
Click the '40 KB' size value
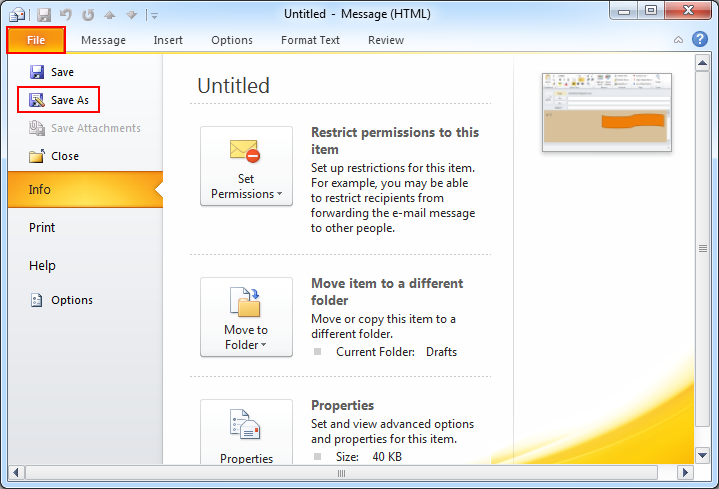coord(387,457)
